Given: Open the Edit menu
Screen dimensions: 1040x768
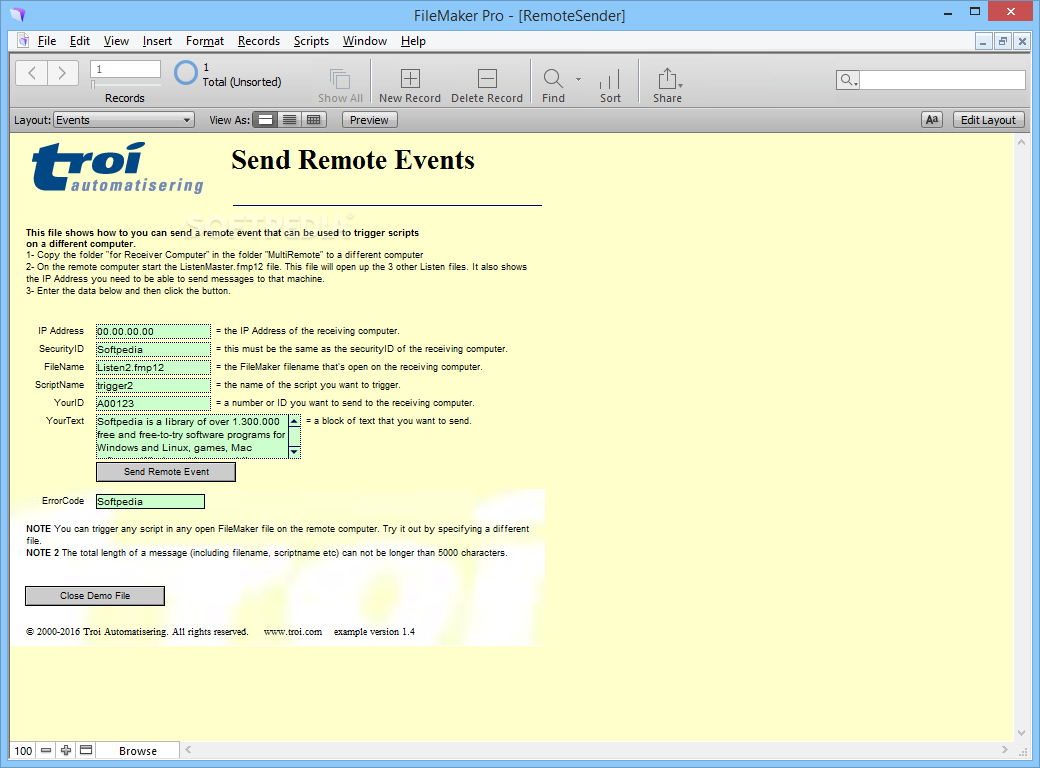Looking at the screenshot, I should pyautogui.click(x=80, y=41).
